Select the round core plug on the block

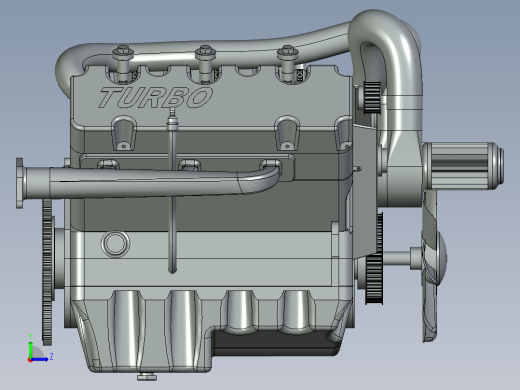tap(115, 243)
